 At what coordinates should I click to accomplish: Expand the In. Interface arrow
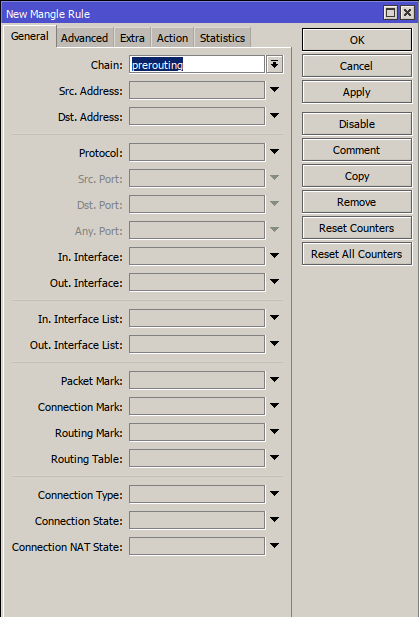click(275, 255)
